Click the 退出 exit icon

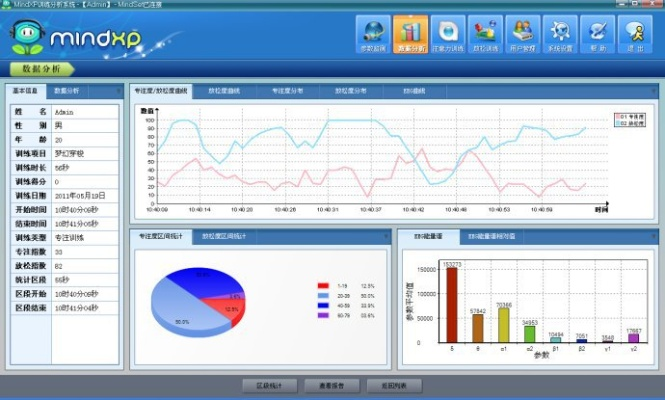click(x=634, y=35)
